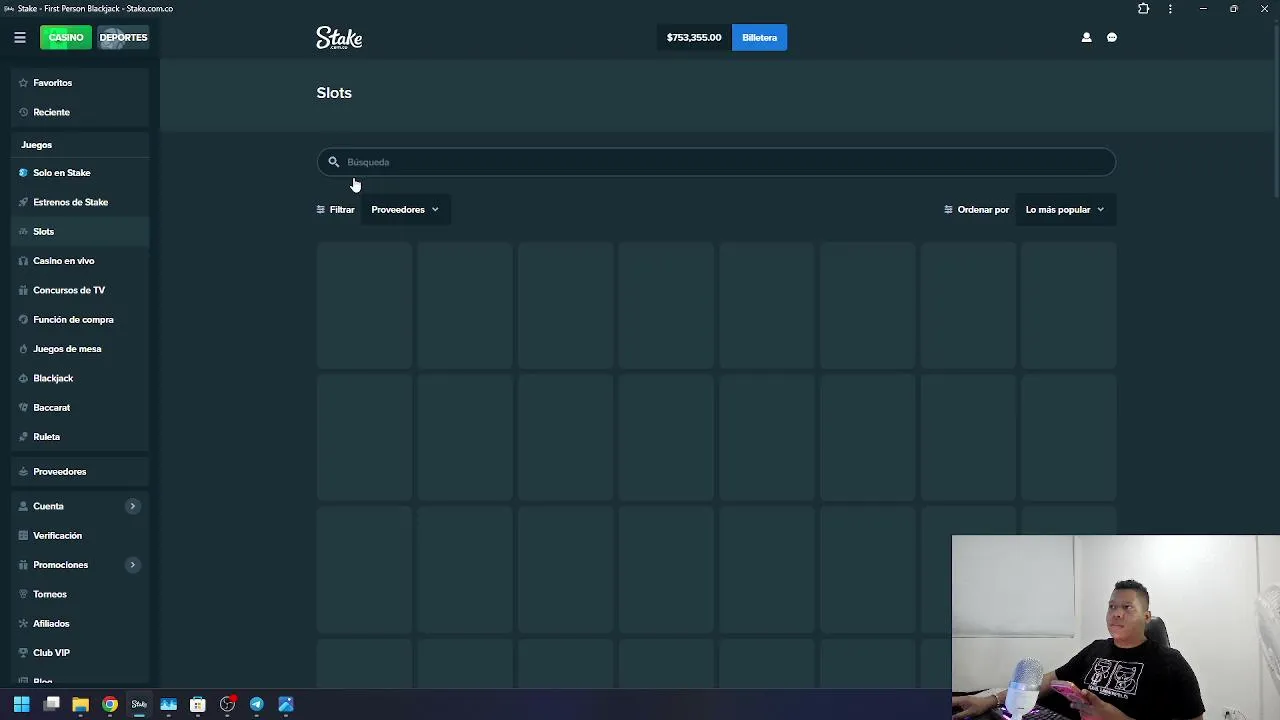The image size is (1280, 720).
Task: Open OBS Studio from the taskbar
Action: 227,704
